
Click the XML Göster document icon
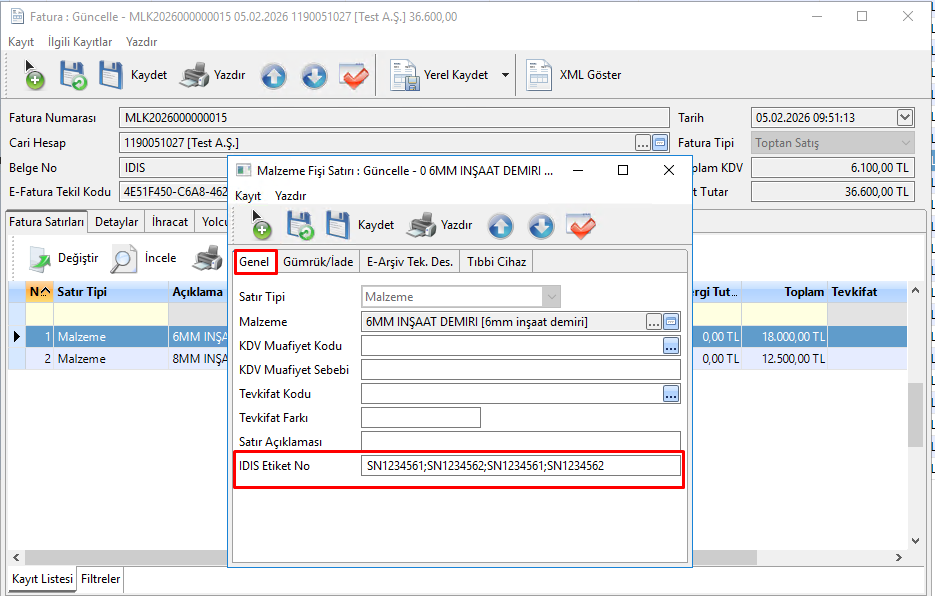coord(539,75)
